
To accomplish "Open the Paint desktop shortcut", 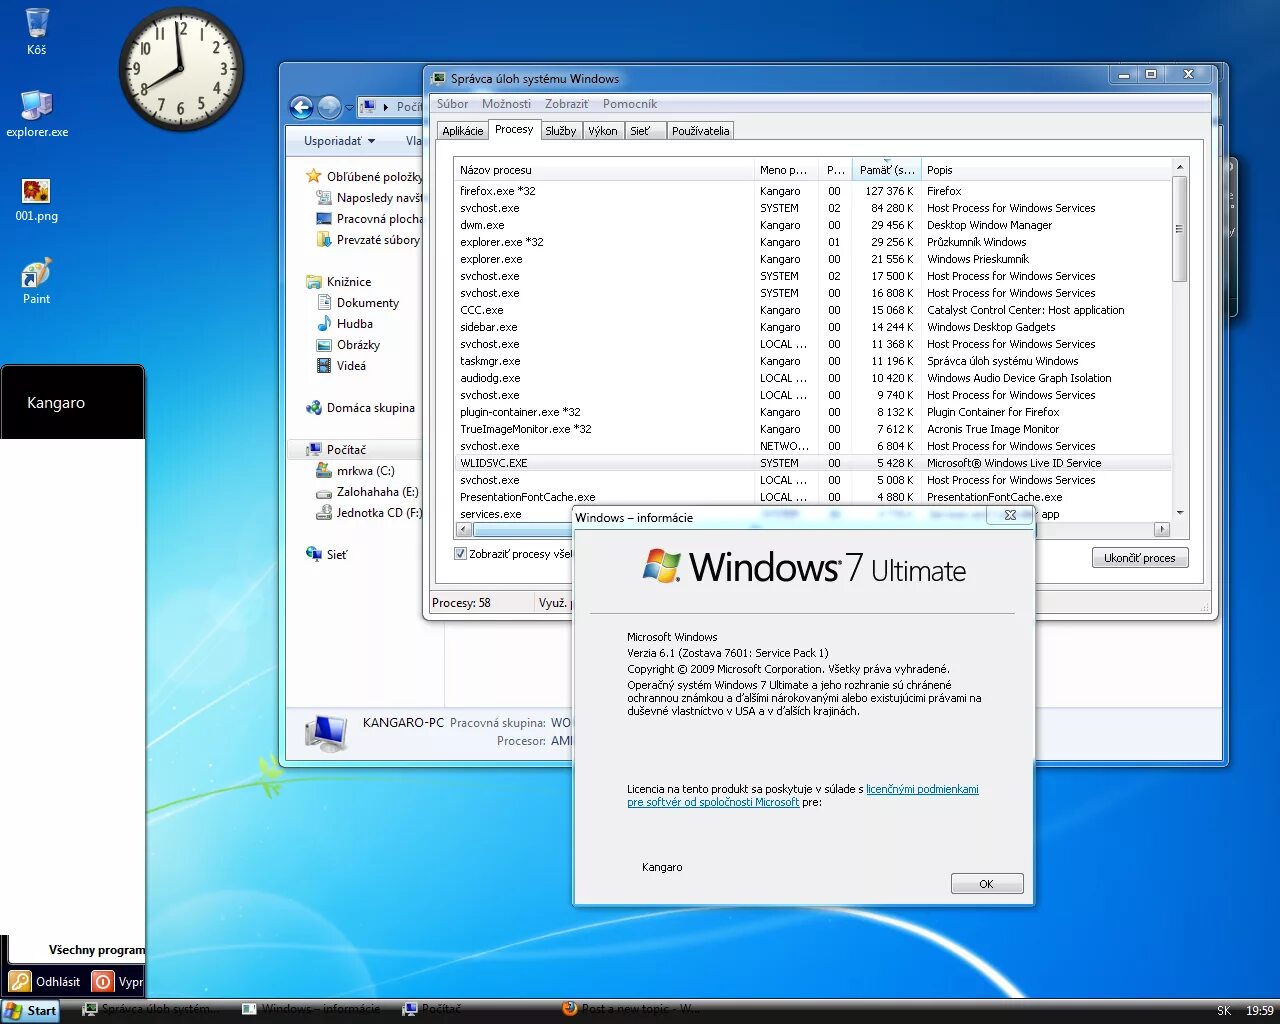I will [x=37, y=281].
